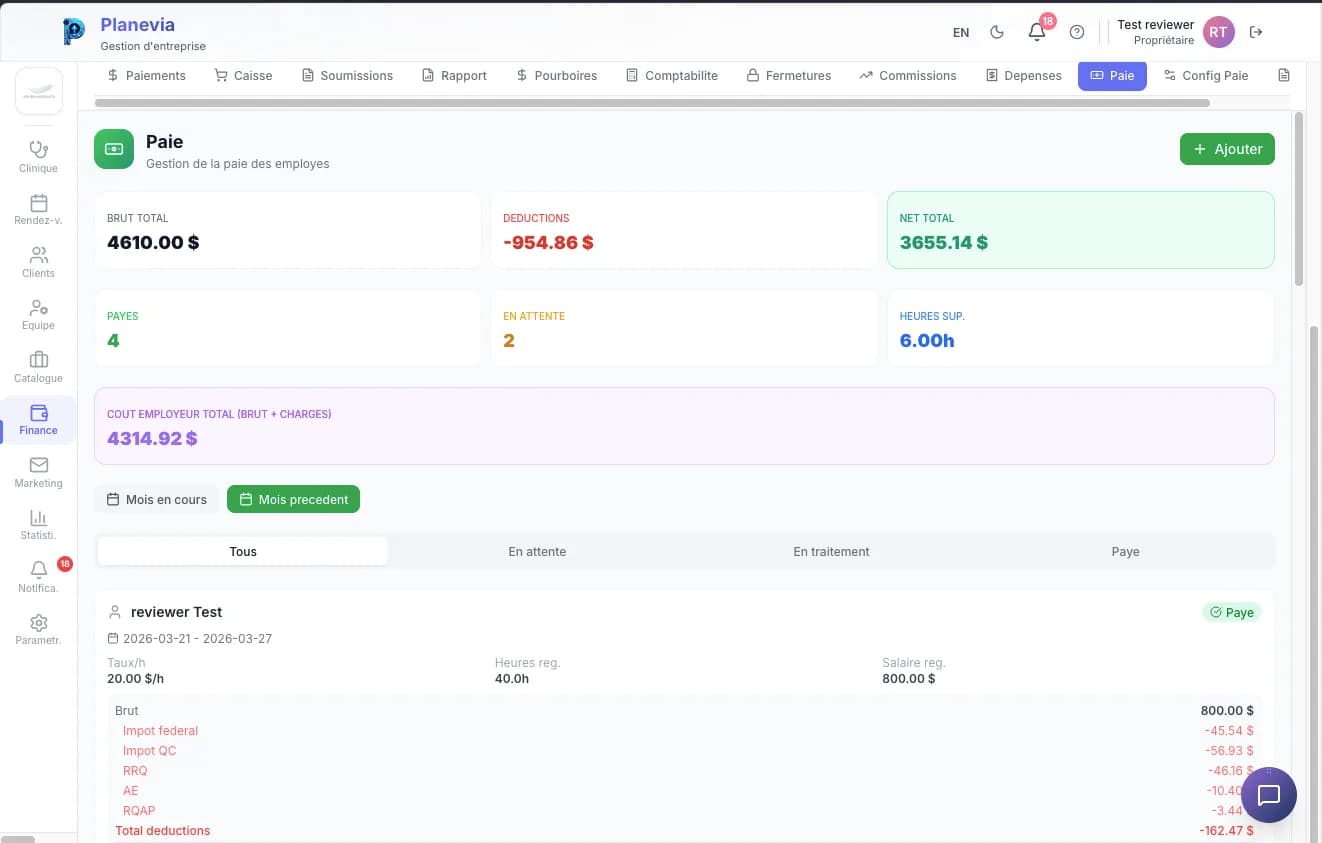This screenshot has width=1322, height=843.
Task: Open the Comptabilite tab
Action: pos(672,75)
